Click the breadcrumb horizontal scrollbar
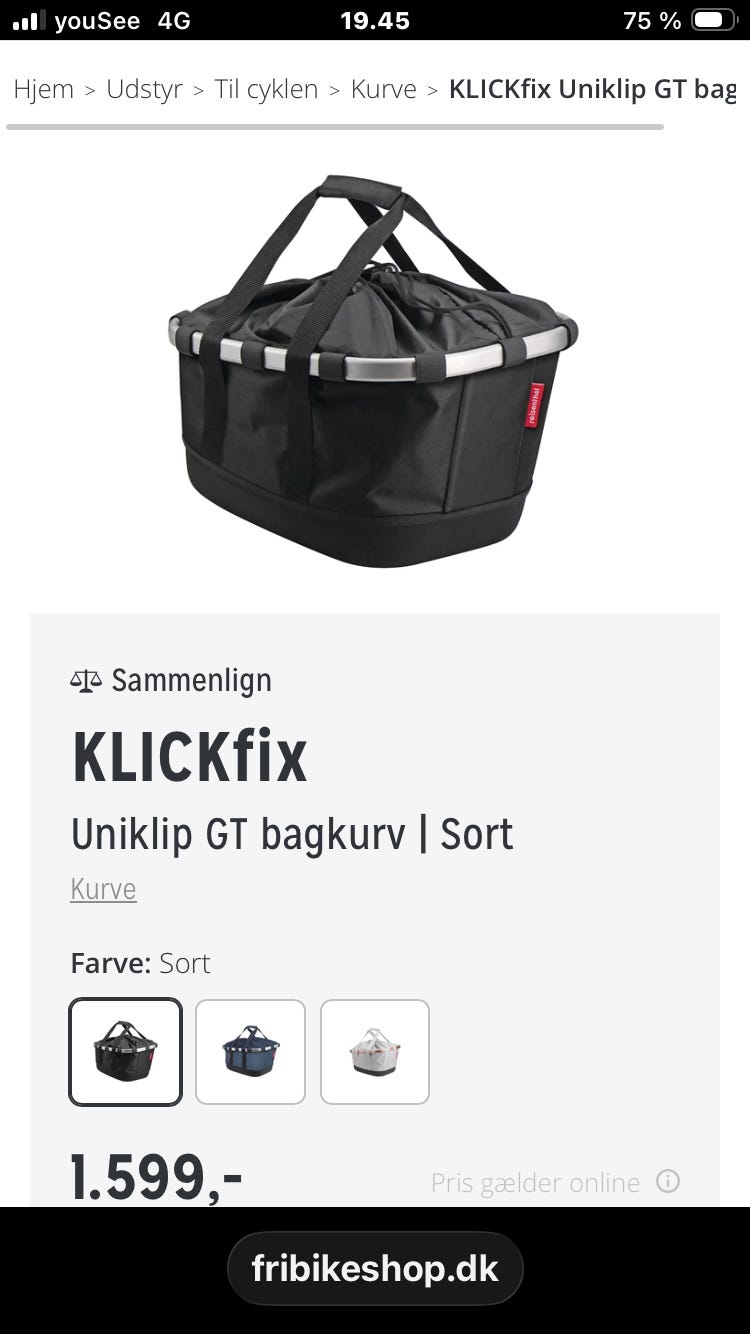 pos(335,127)
